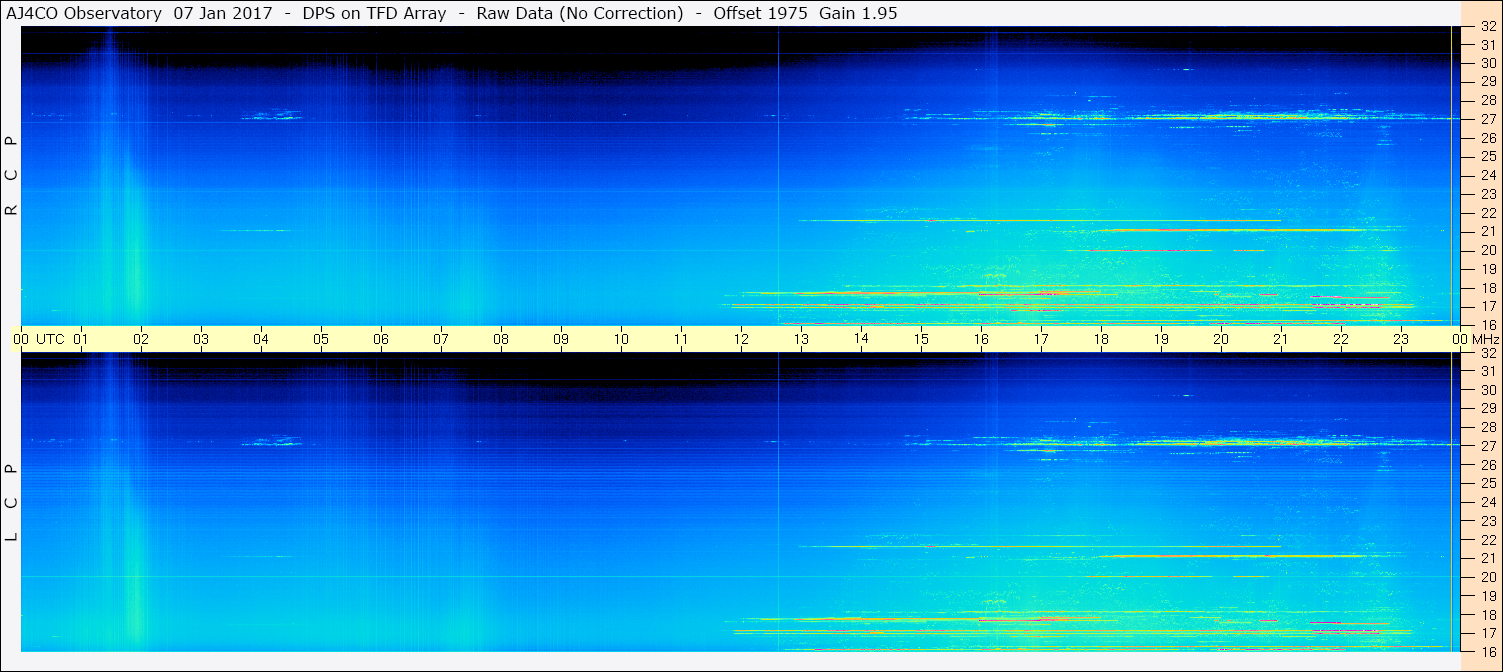Click the 28 MHz label beside RCP panel

(x=1488, y=100)
